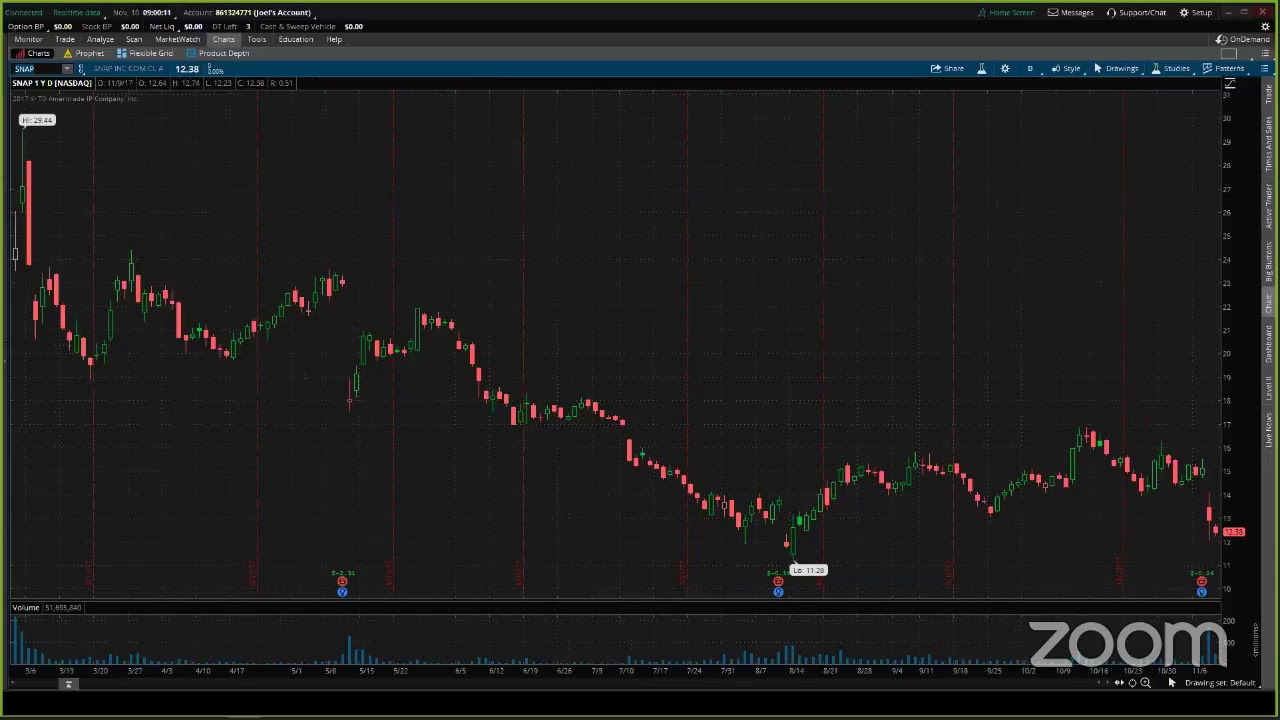The width and height of the screenshot is (1280, 720).
Task: Expand the symbol selector dropdown arrow
Action: coord(67,69)
